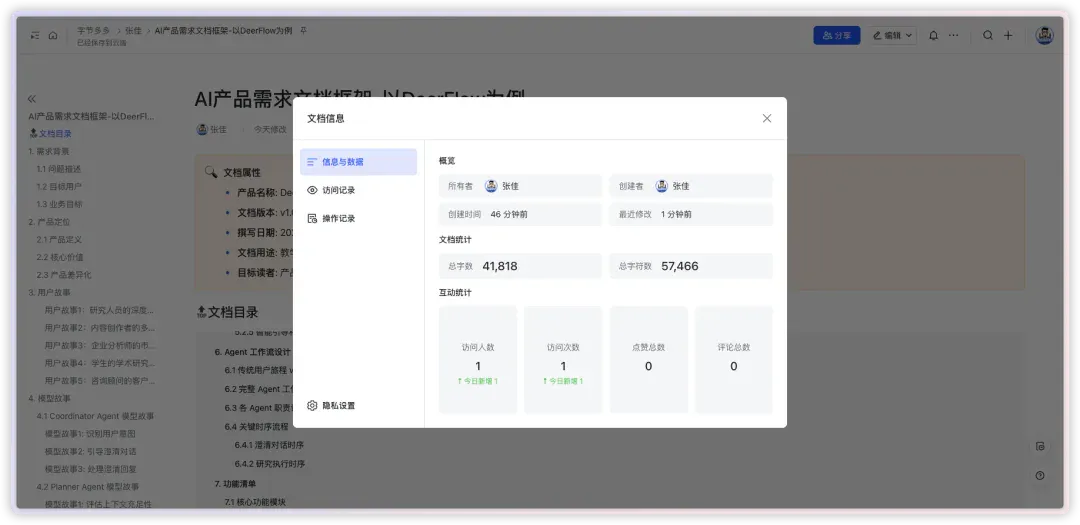The width and height of the screenshot is (1080, 525).
Task: Open 隐私设置 privacy settings
Action: pyautogui.click(x=331, y=406)
